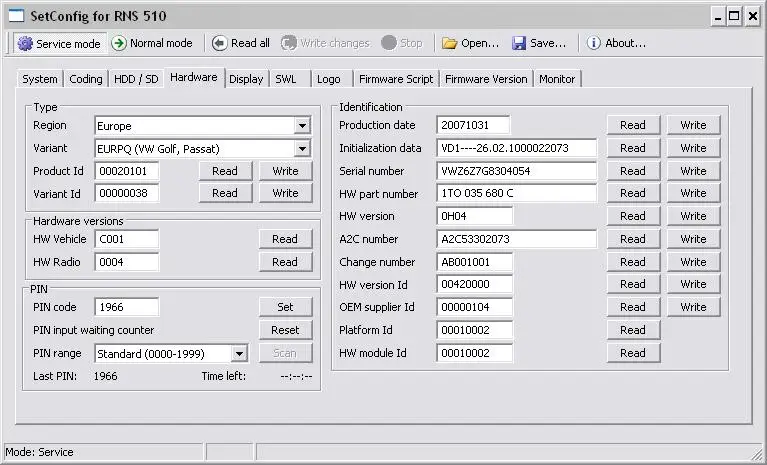Read the HW module Id
The width and height of the screenshot is (767, 465).
(x=633, y=353)
